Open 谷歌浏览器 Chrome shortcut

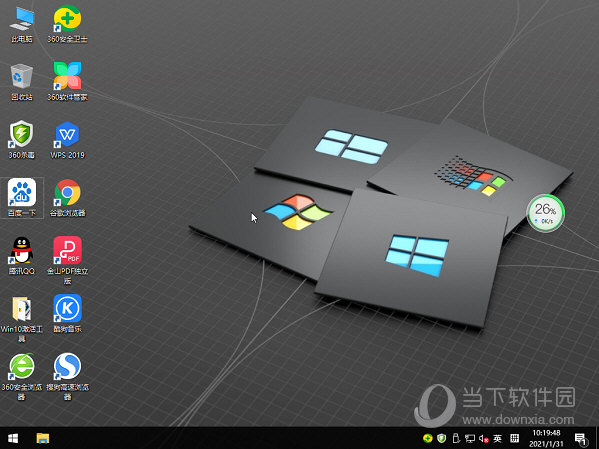(67, 198)
